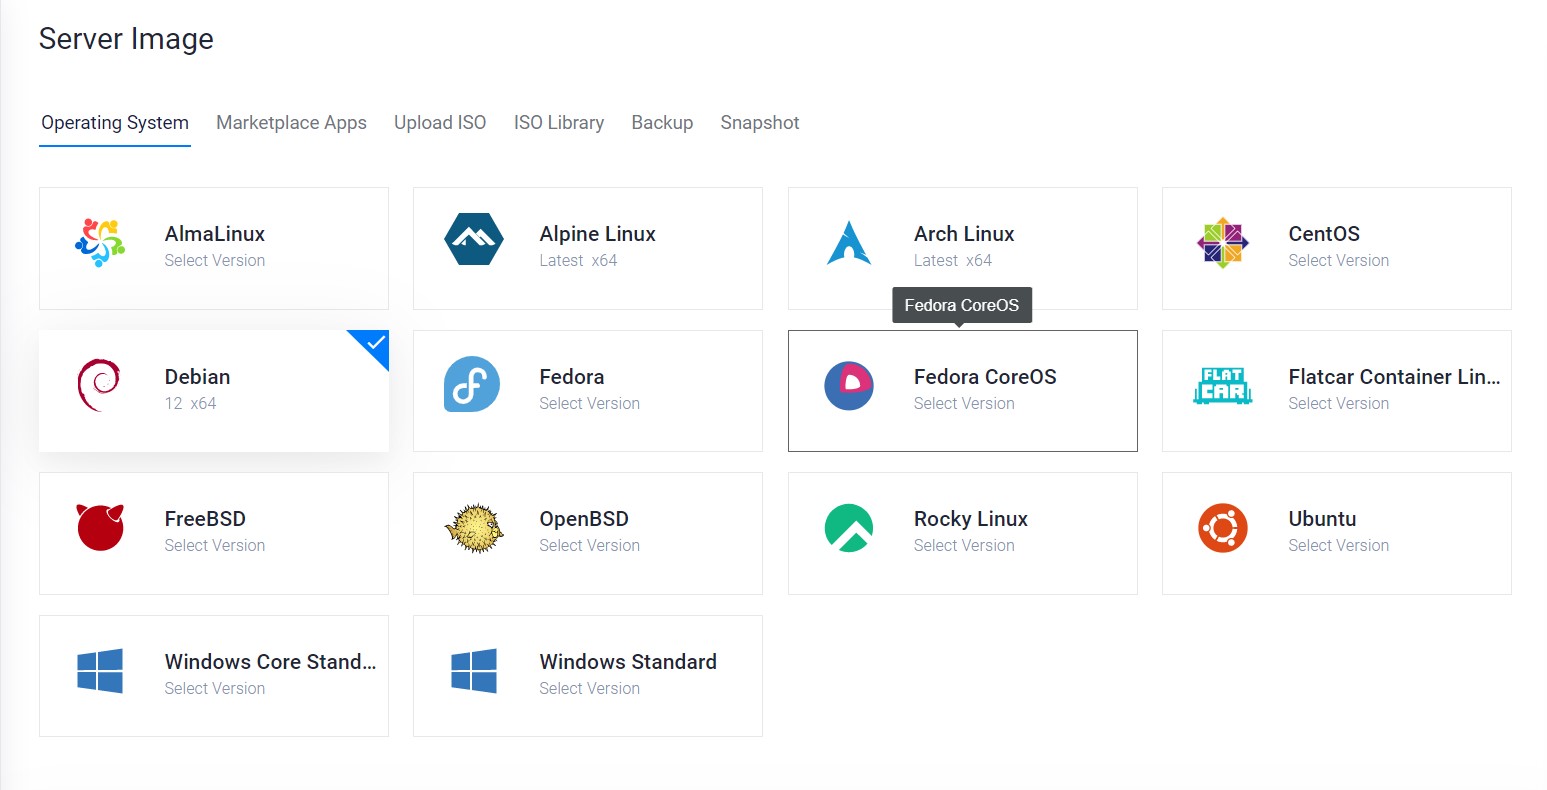1547x790 pixels.
Task: Click the Rocky Linux green logo
Action: pos(849,528)
